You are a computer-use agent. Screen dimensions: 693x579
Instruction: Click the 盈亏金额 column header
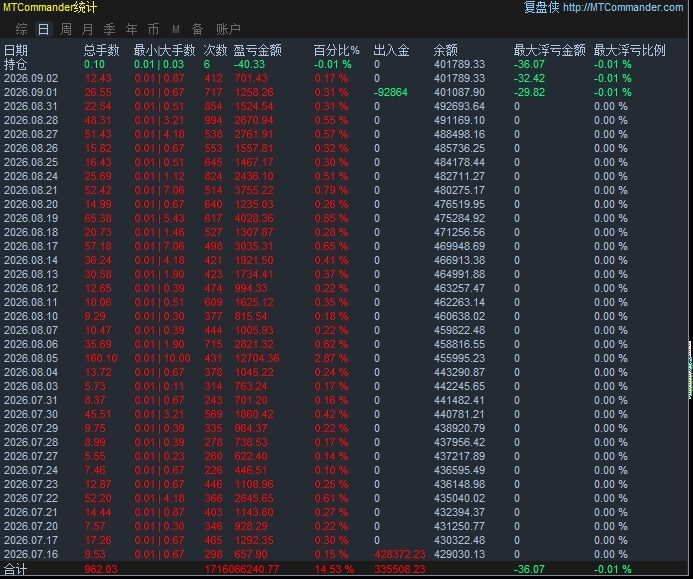258,50
